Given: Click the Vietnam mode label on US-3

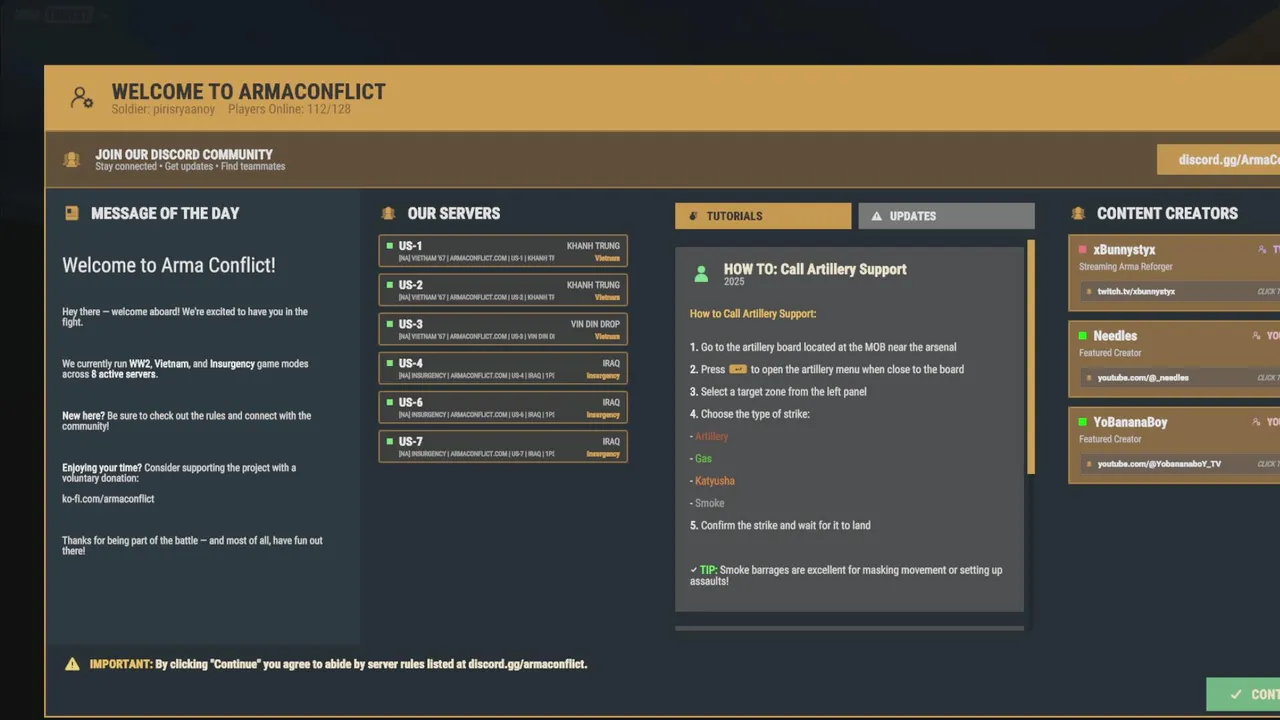Looking at the screenshot, I should click(607, 337).
